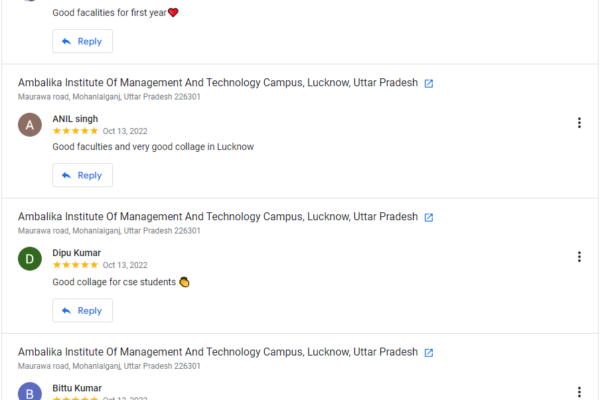This screenshot has height=400, width=600.
Task: Open Ambalika Institute title above ANIL singh's review
Action: point(217,83)
